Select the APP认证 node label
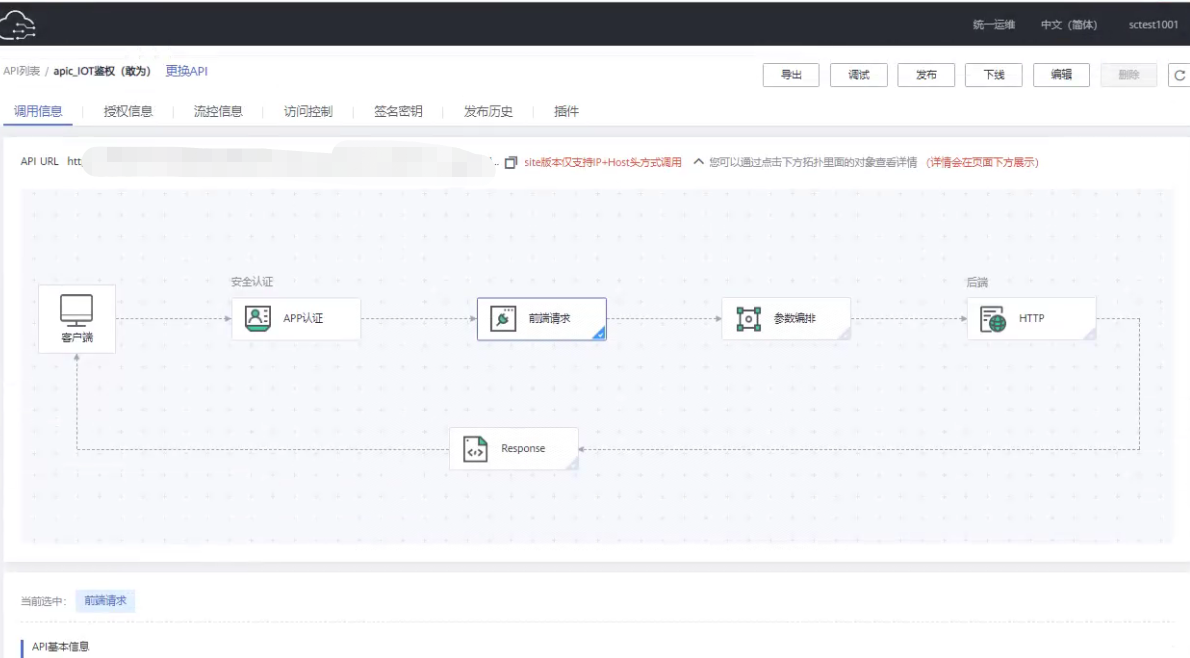The height and width of the screenshot is (658, 1190). pos(303,319)
